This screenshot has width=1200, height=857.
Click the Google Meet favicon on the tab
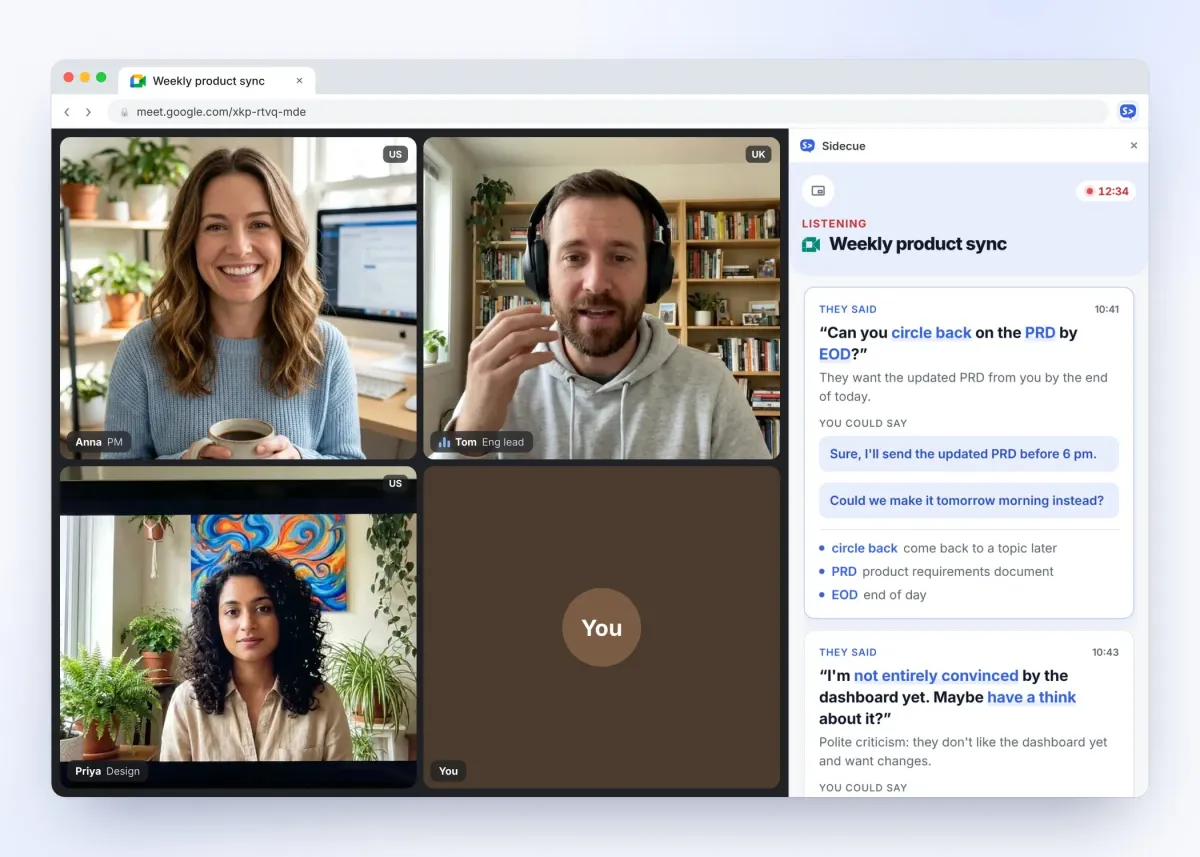tap(138, 81)
